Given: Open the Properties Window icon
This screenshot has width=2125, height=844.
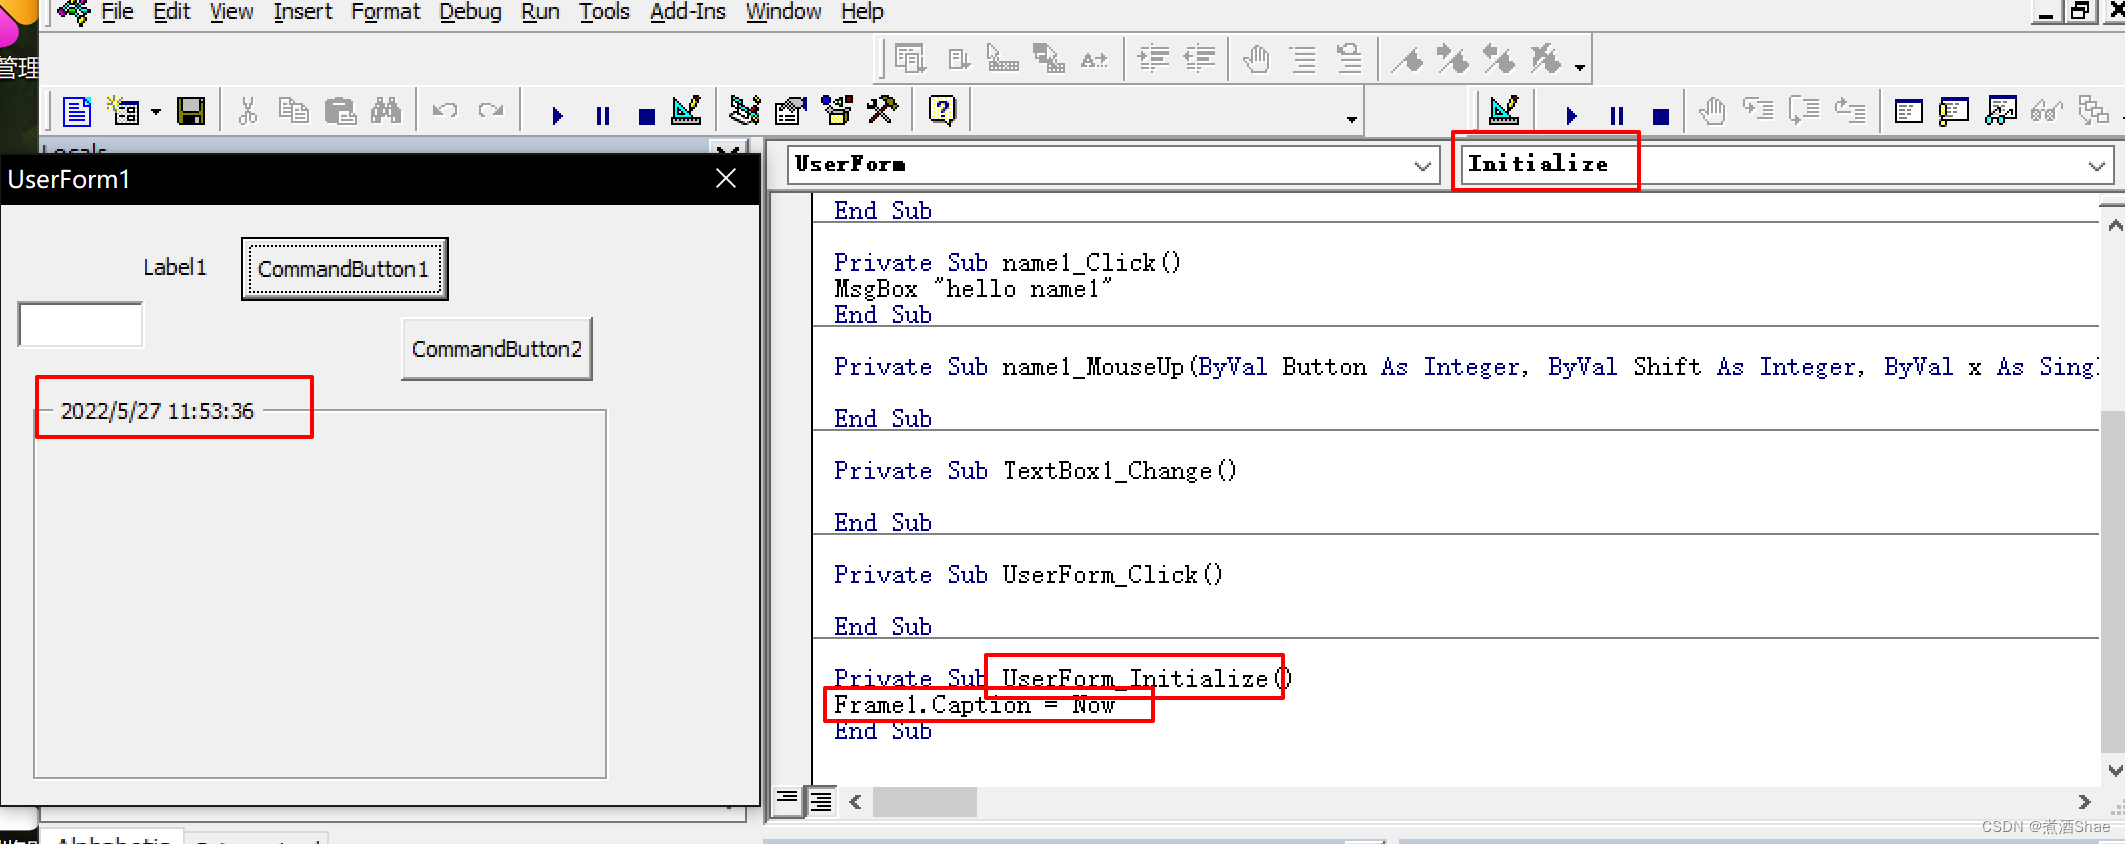Looking at the screenshot, I should pyautogui.click(x=790, y=110).
